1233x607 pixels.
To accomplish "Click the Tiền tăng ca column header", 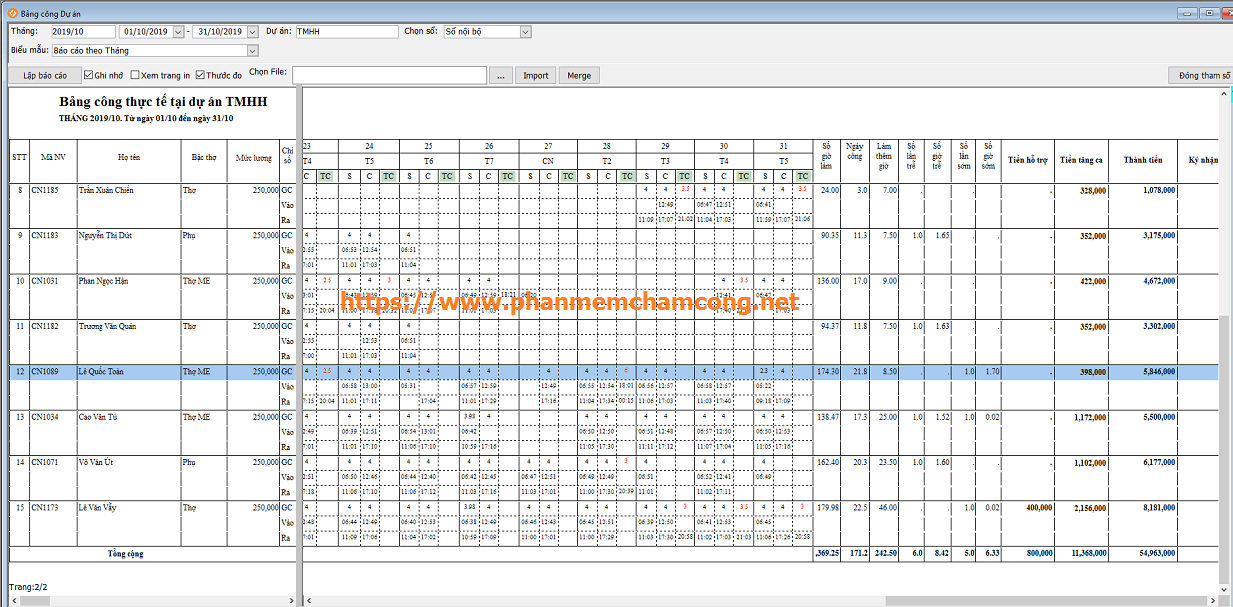I will click(x=1082, y=160).
